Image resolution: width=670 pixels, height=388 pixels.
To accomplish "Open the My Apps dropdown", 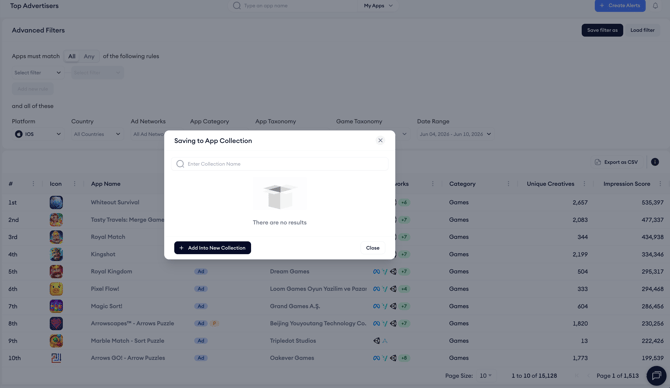I will [x=378, y=6].
